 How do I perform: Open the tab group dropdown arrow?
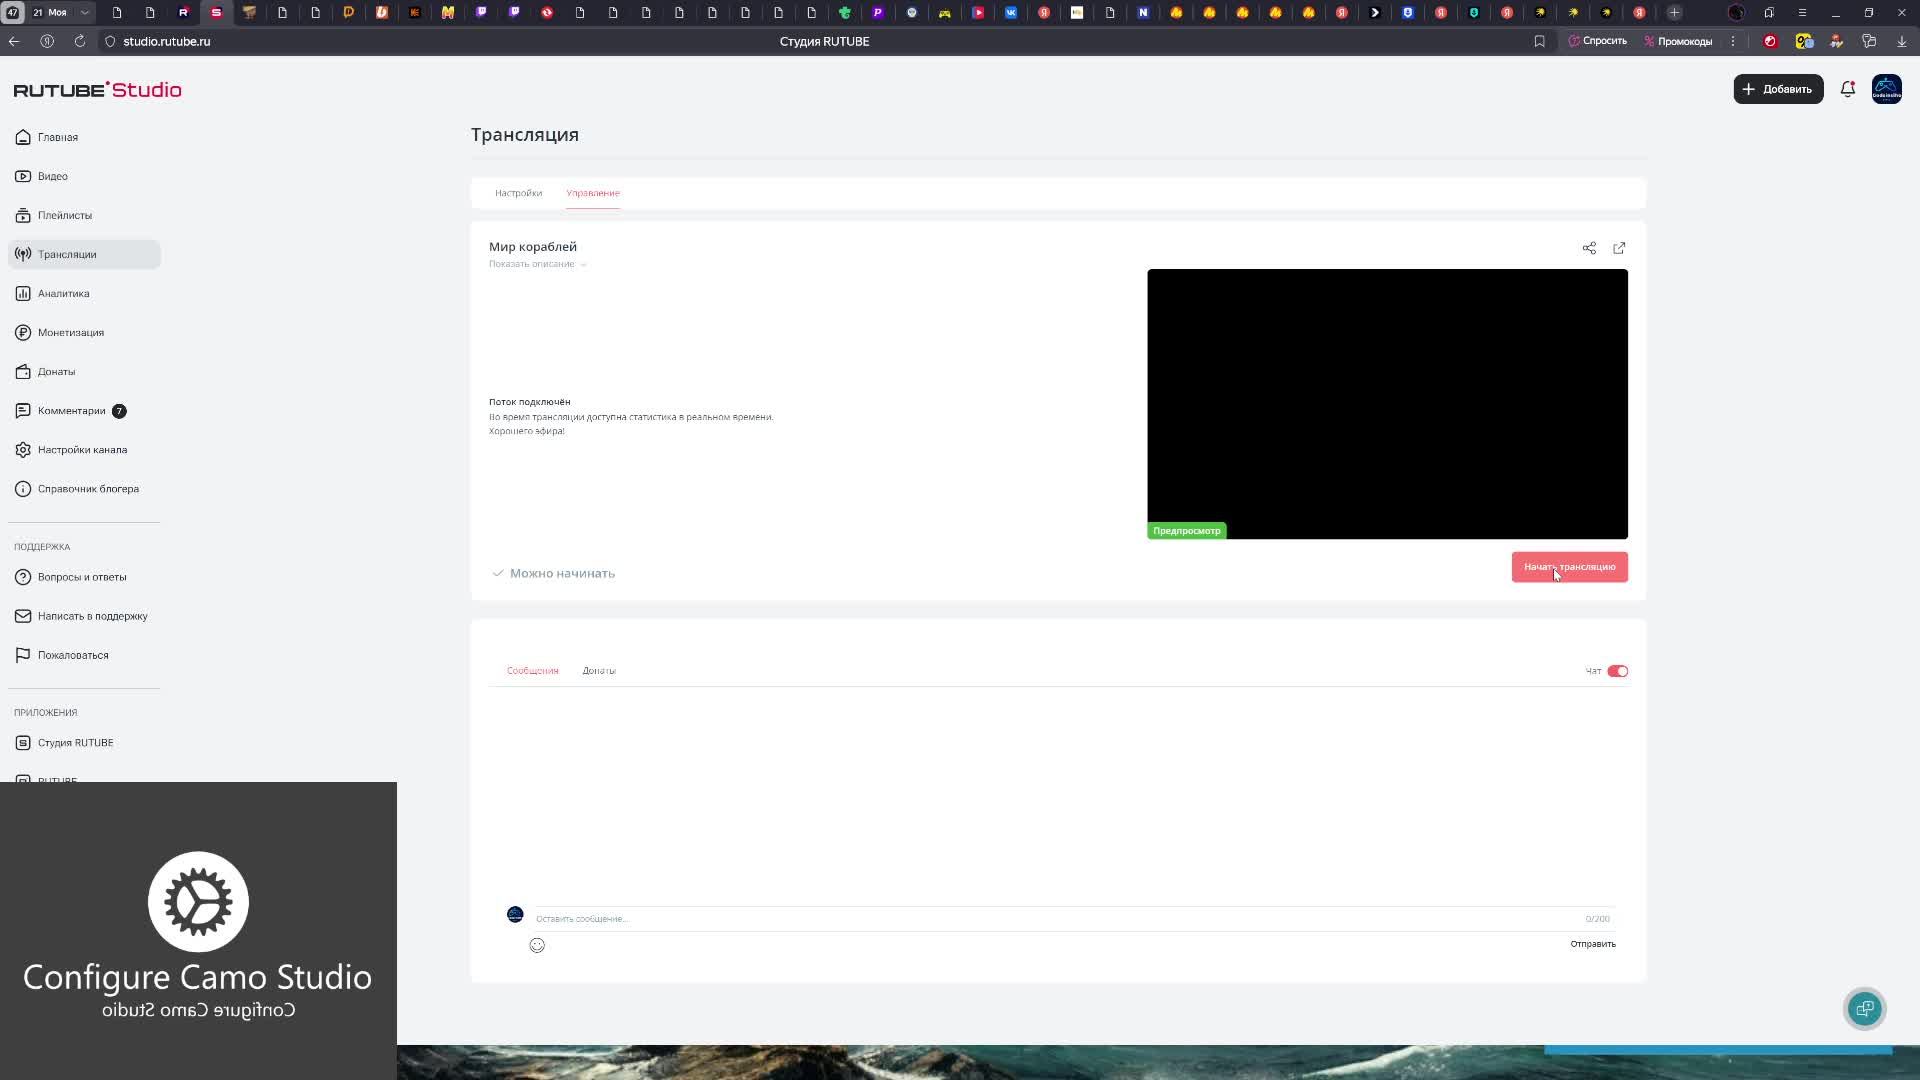85,13
